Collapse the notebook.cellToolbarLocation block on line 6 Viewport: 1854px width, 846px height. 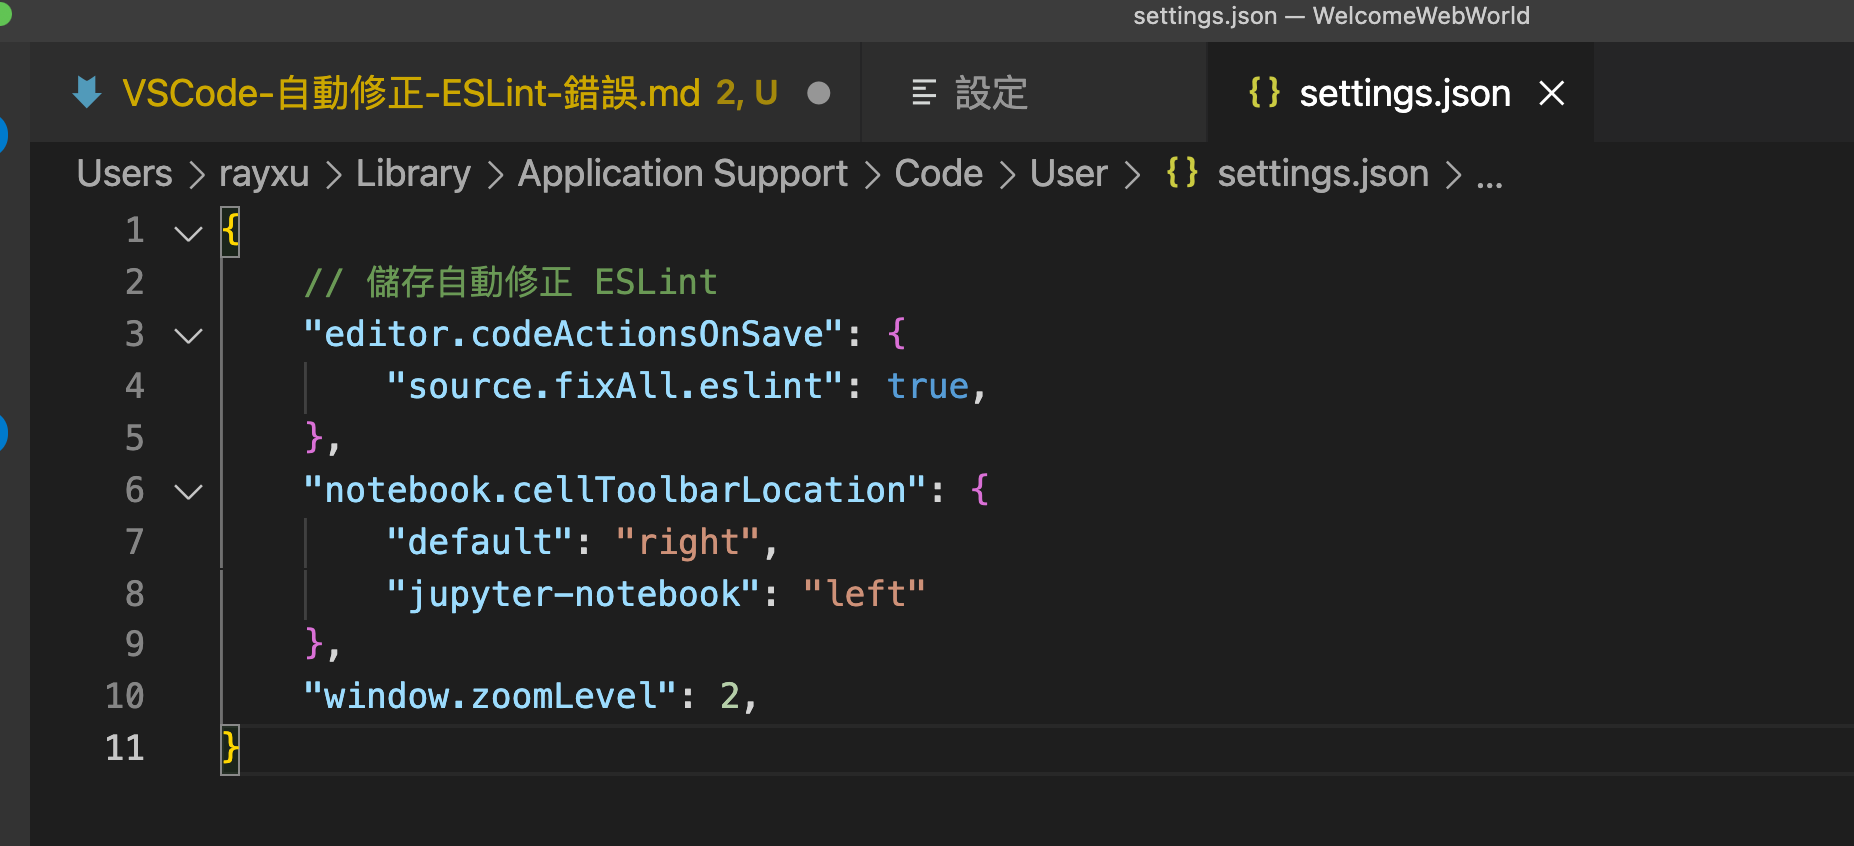pyautogui.click(x=188, y=491)
